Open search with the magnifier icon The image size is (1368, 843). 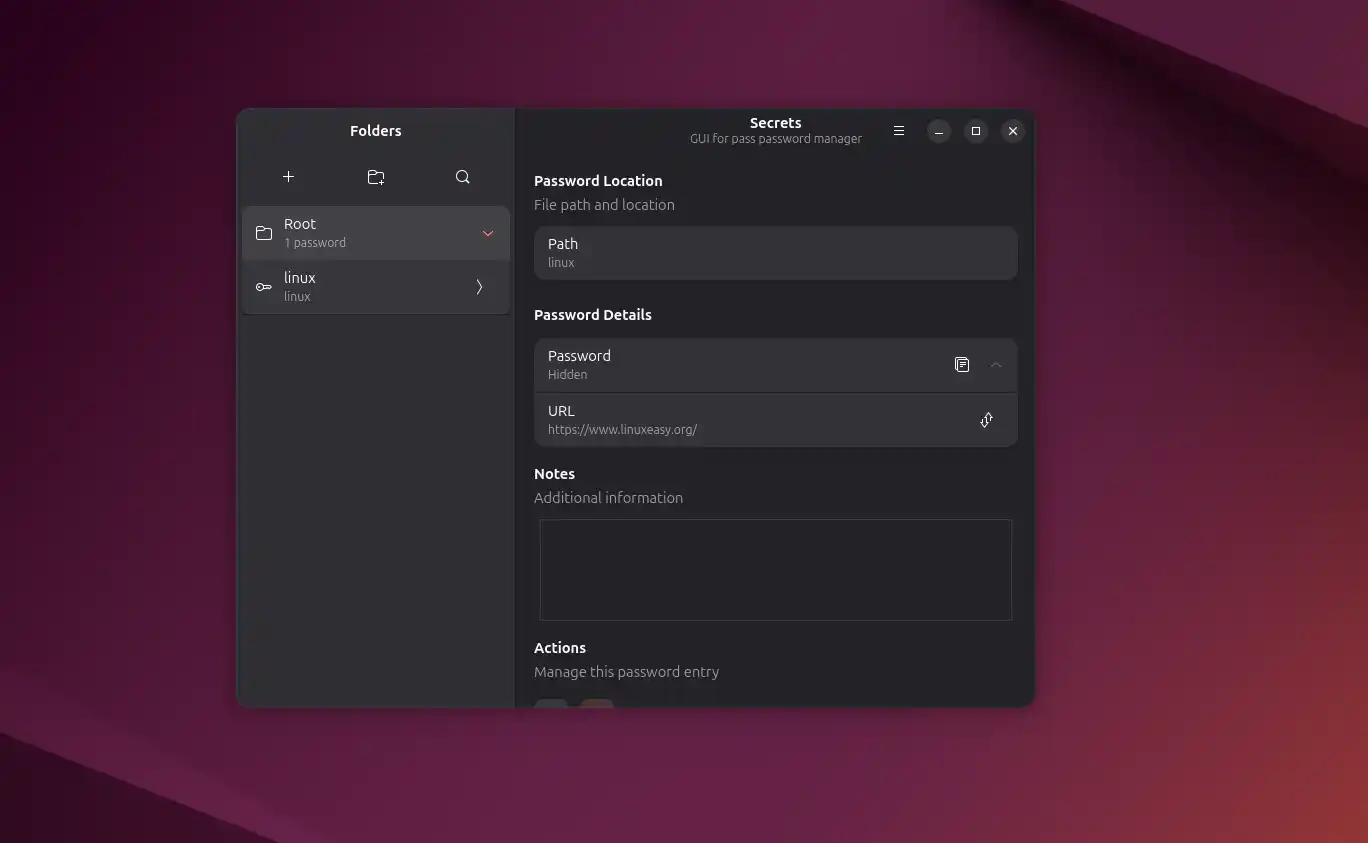(x=462, y=177)
